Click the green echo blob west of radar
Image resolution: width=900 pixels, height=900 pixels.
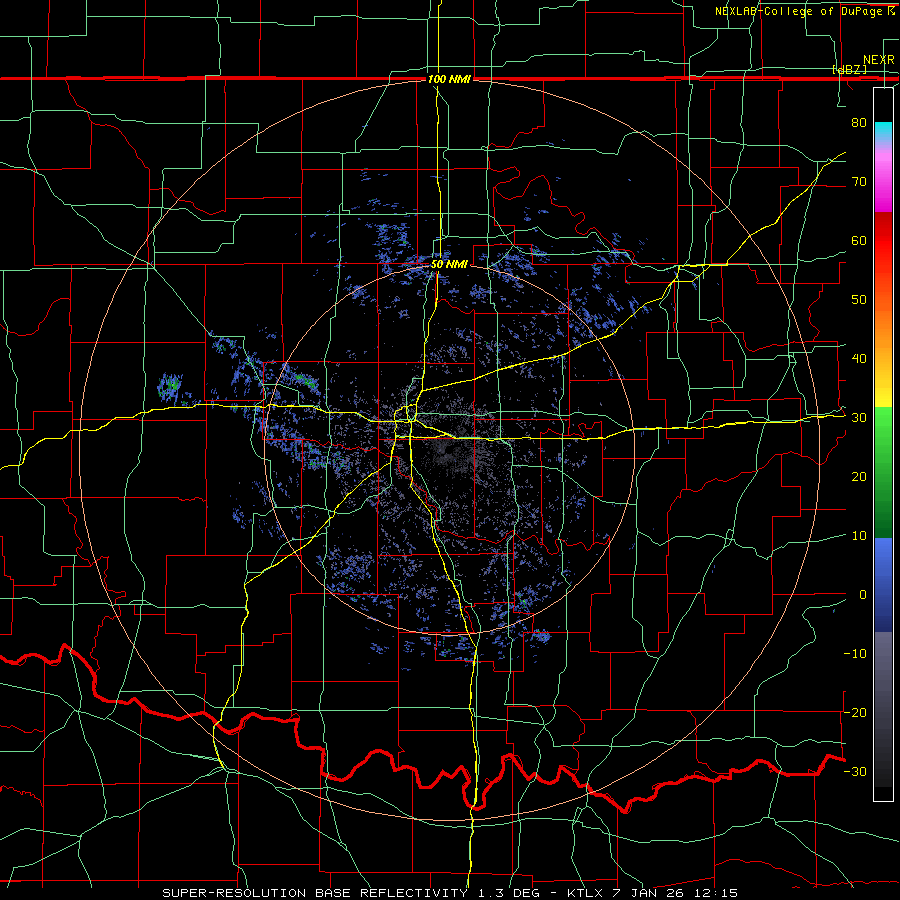click(x=170, y=386)
